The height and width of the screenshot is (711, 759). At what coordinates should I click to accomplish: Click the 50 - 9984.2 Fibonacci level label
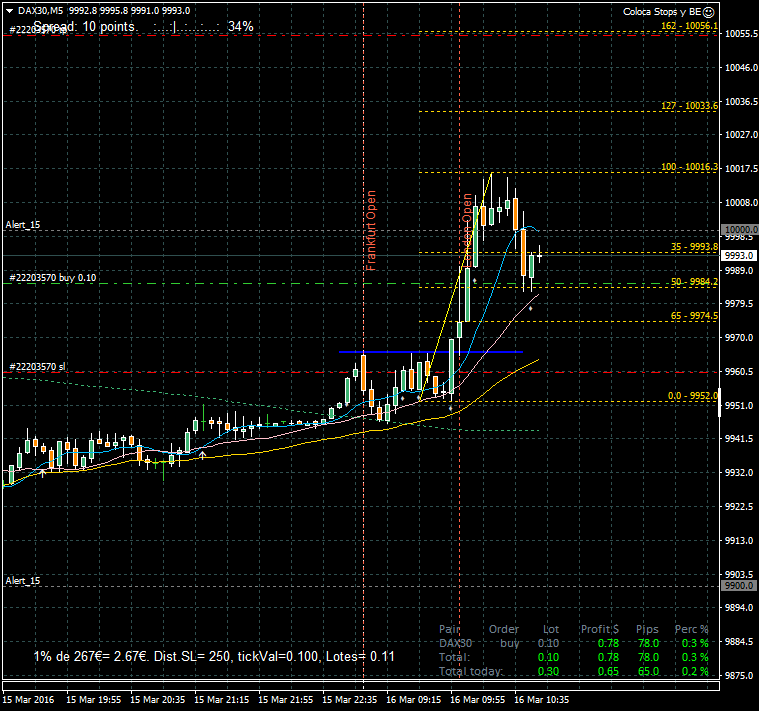tap(694, 282)
